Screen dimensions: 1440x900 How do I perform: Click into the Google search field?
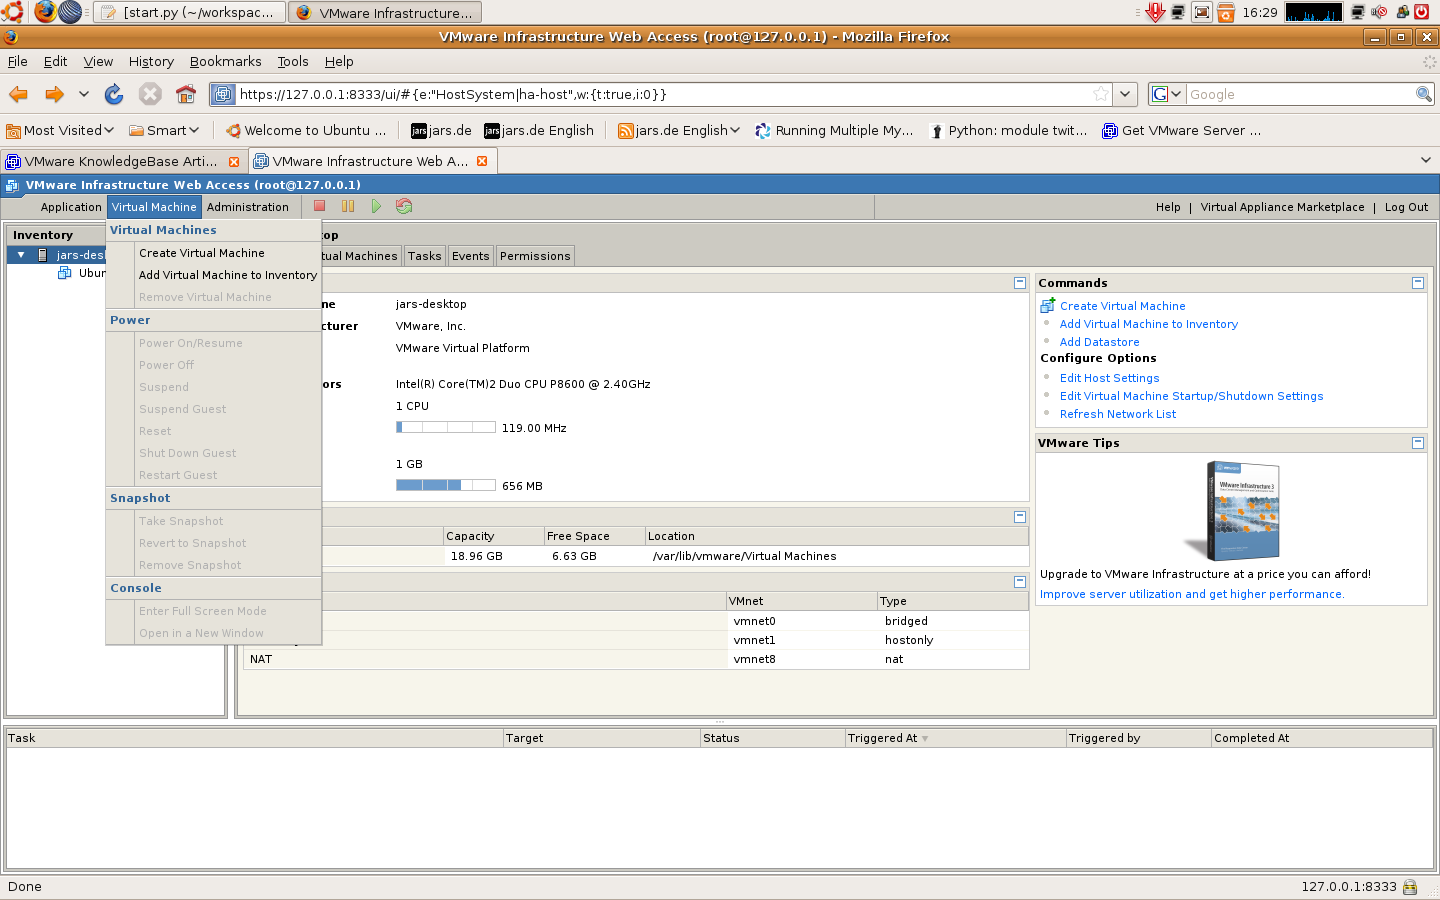[x=1300, y=94]
